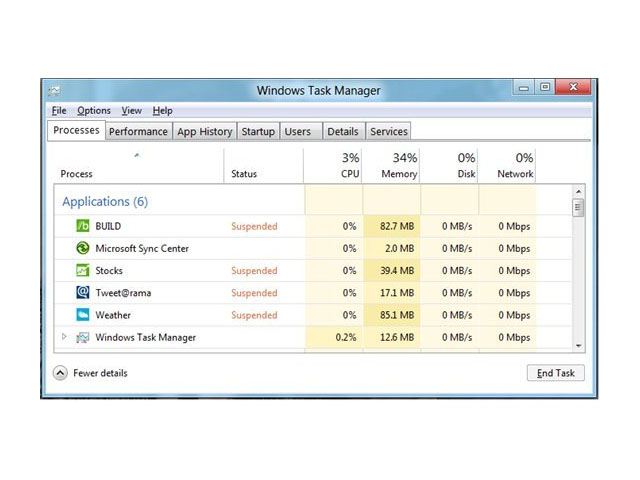Click the scrollbar down arrow
The width and height of the screenshot is (640, 480).
578,346
